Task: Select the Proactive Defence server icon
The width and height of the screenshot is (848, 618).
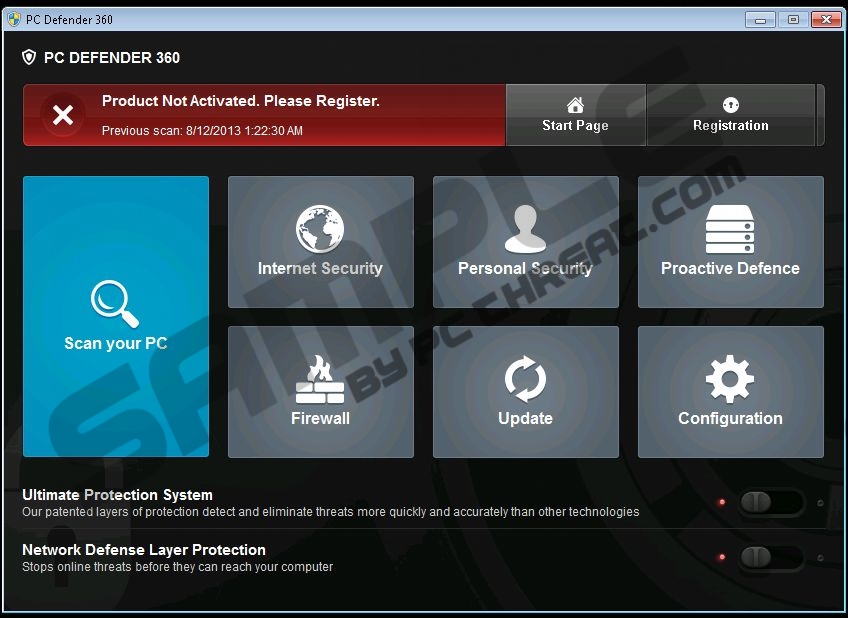Action: 730,229
